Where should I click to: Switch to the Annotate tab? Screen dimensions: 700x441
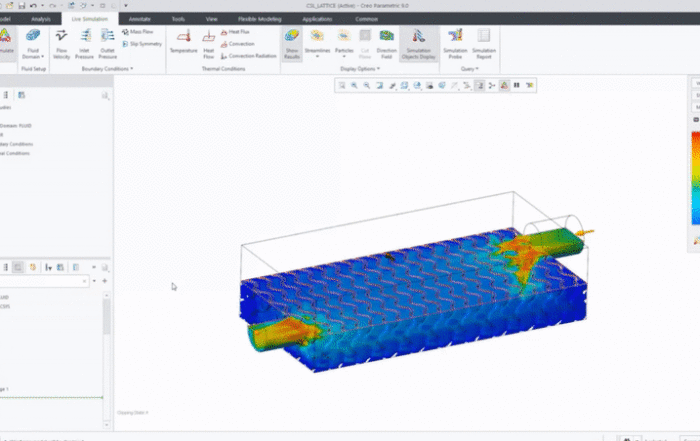(140, 19)
